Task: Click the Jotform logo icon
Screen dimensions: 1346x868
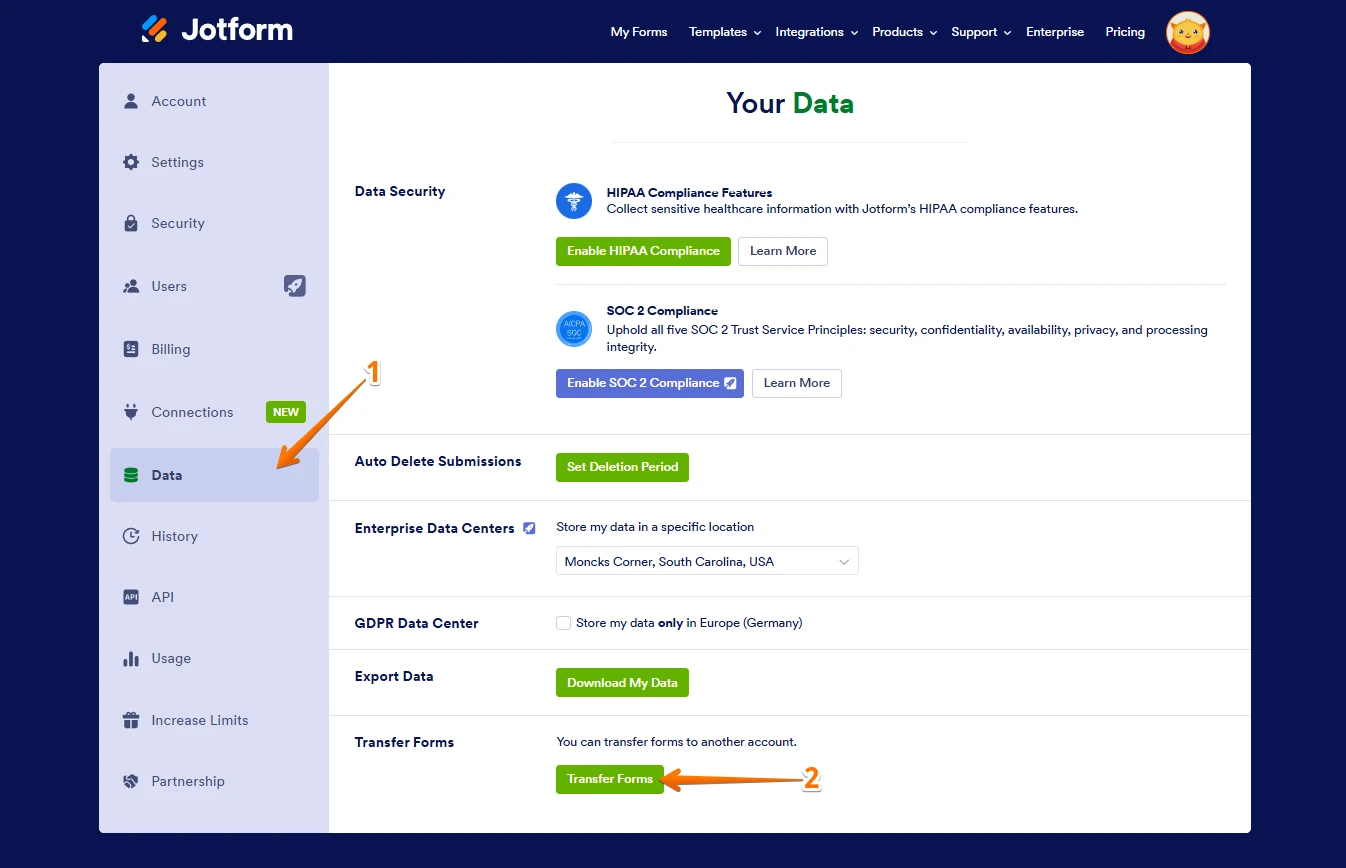Action: [x=155, y=29]
